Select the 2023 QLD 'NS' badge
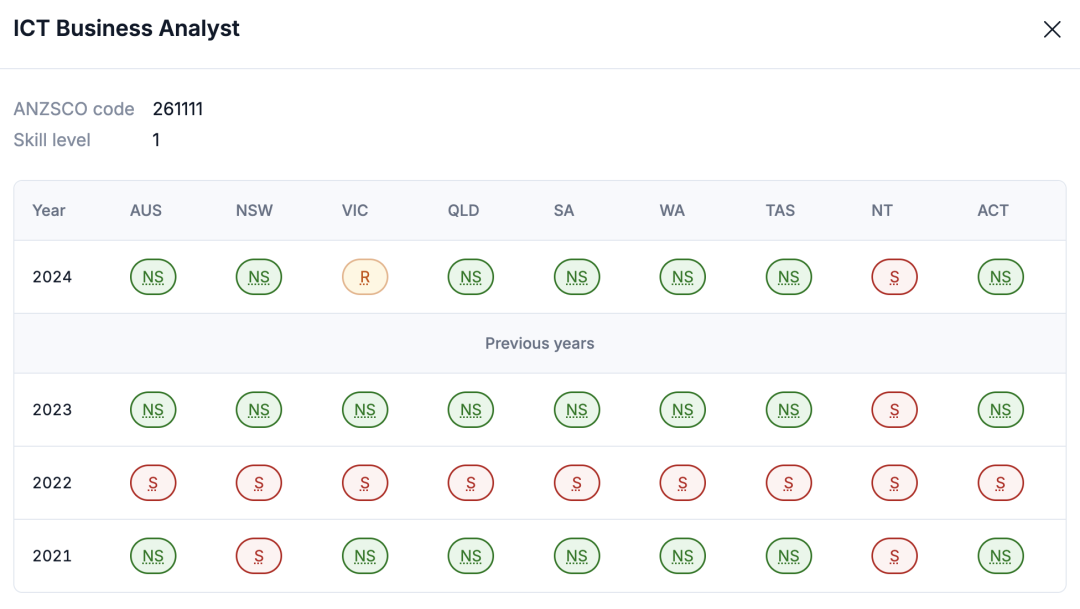Viewport: 1080px width, 609px height. tap(471, 410)
